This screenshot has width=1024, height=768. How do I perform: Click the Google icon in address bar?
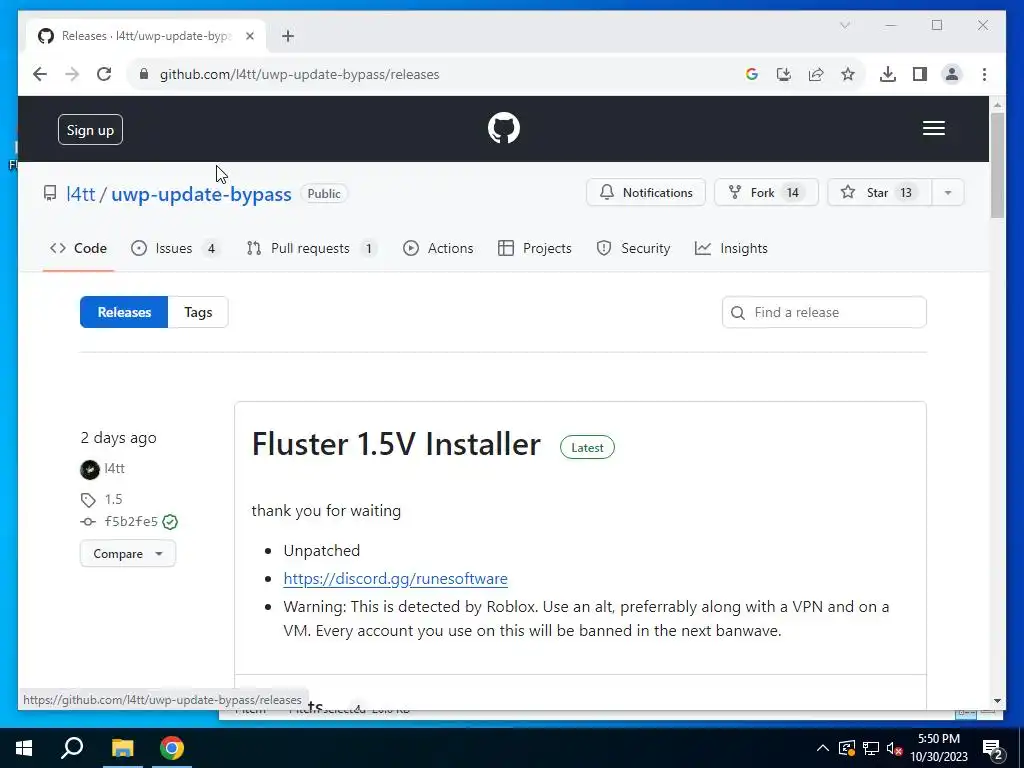click(752, 74)
